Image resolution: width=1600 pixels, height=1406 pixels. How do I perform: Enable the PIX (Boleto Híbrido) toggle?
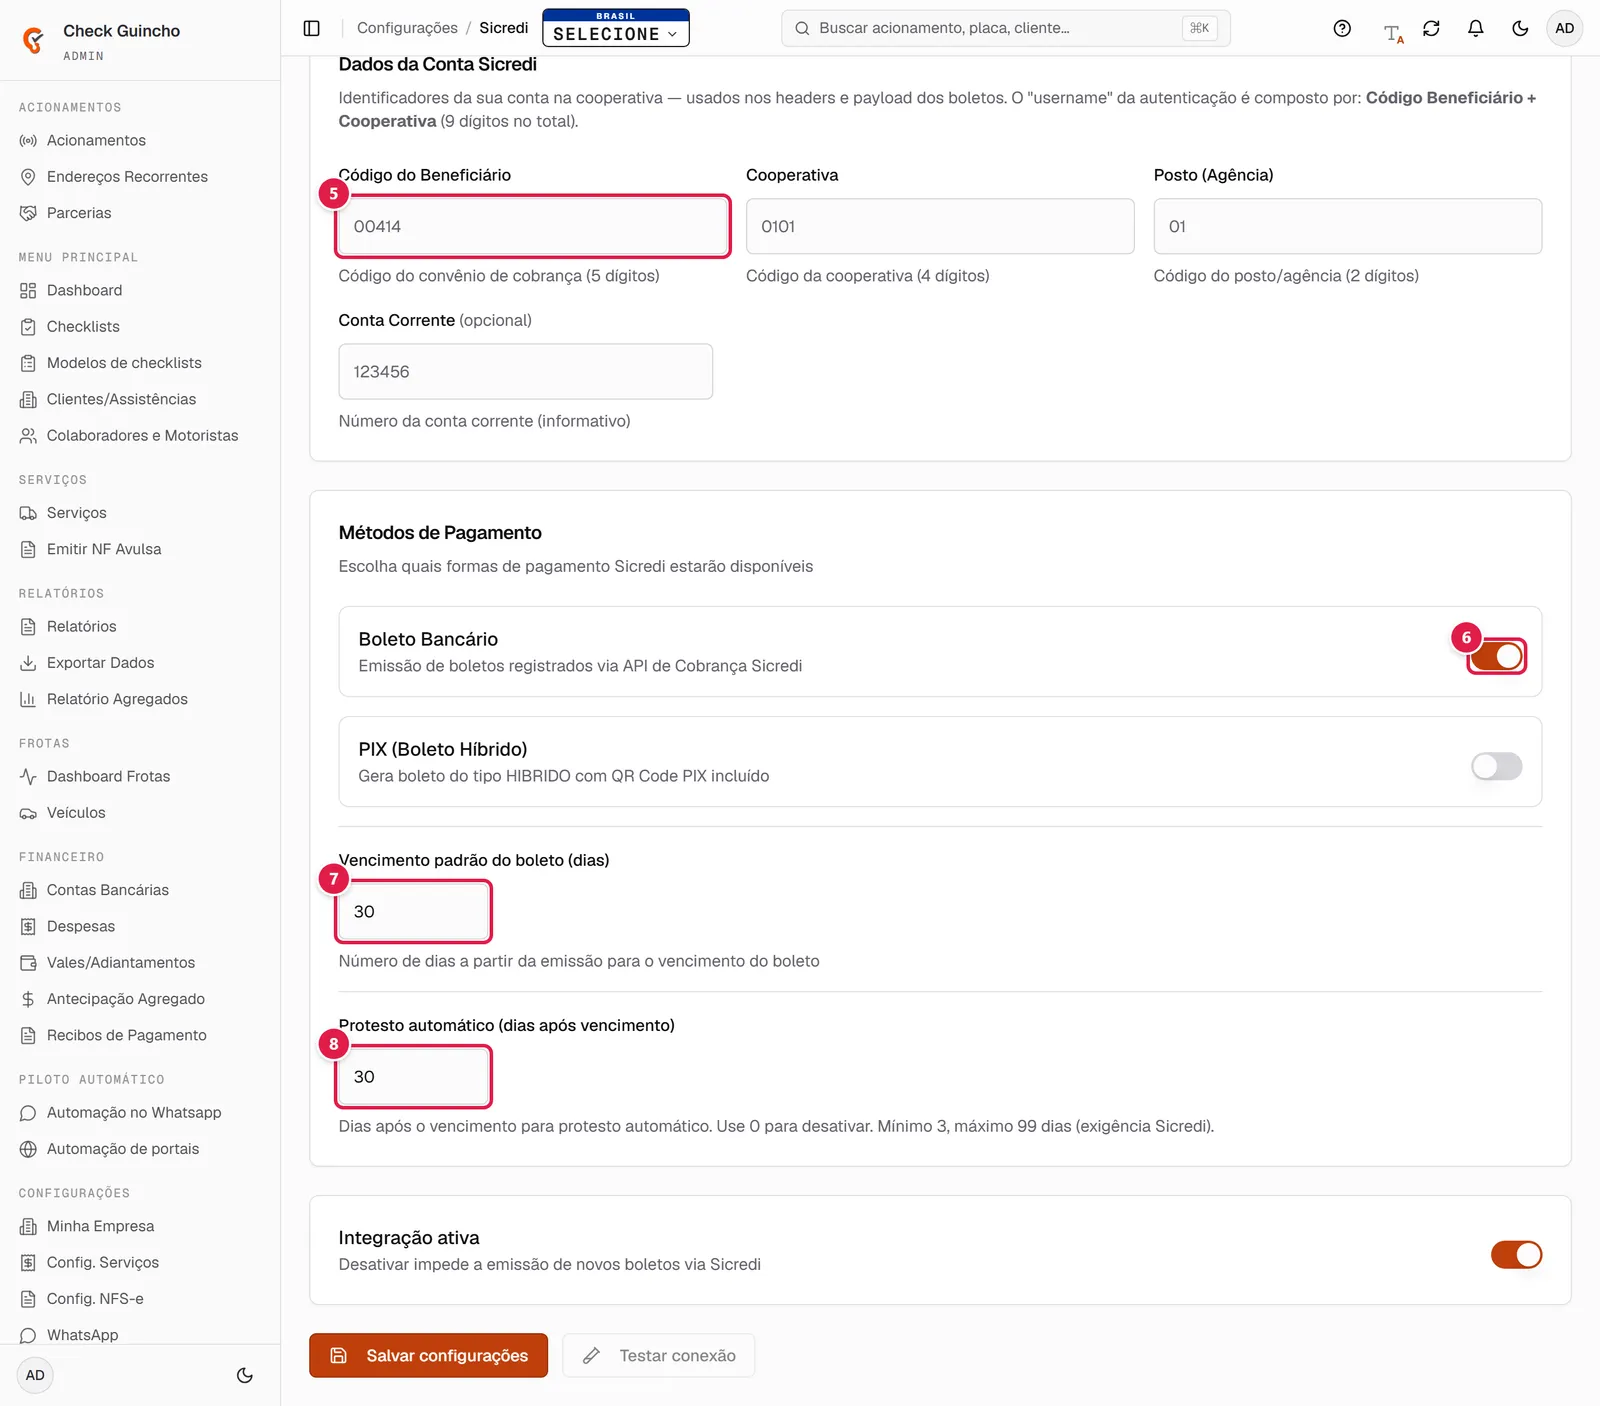click(1497, 766)
